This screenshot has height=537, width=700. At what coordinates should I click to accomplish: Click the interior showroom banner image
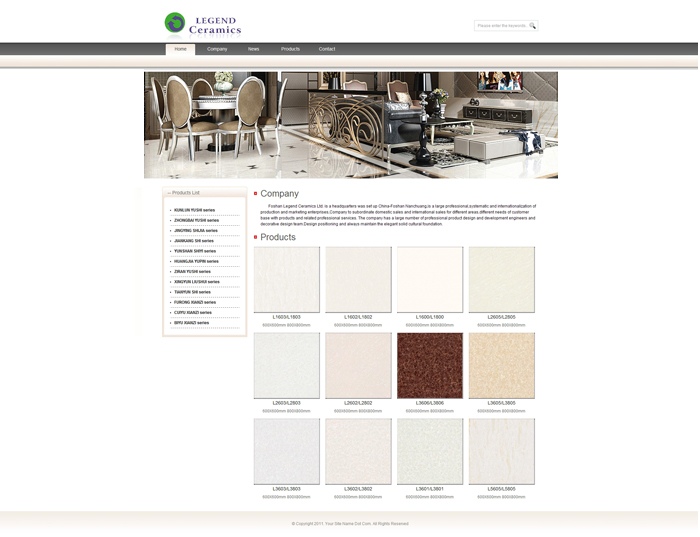point(350,125)
